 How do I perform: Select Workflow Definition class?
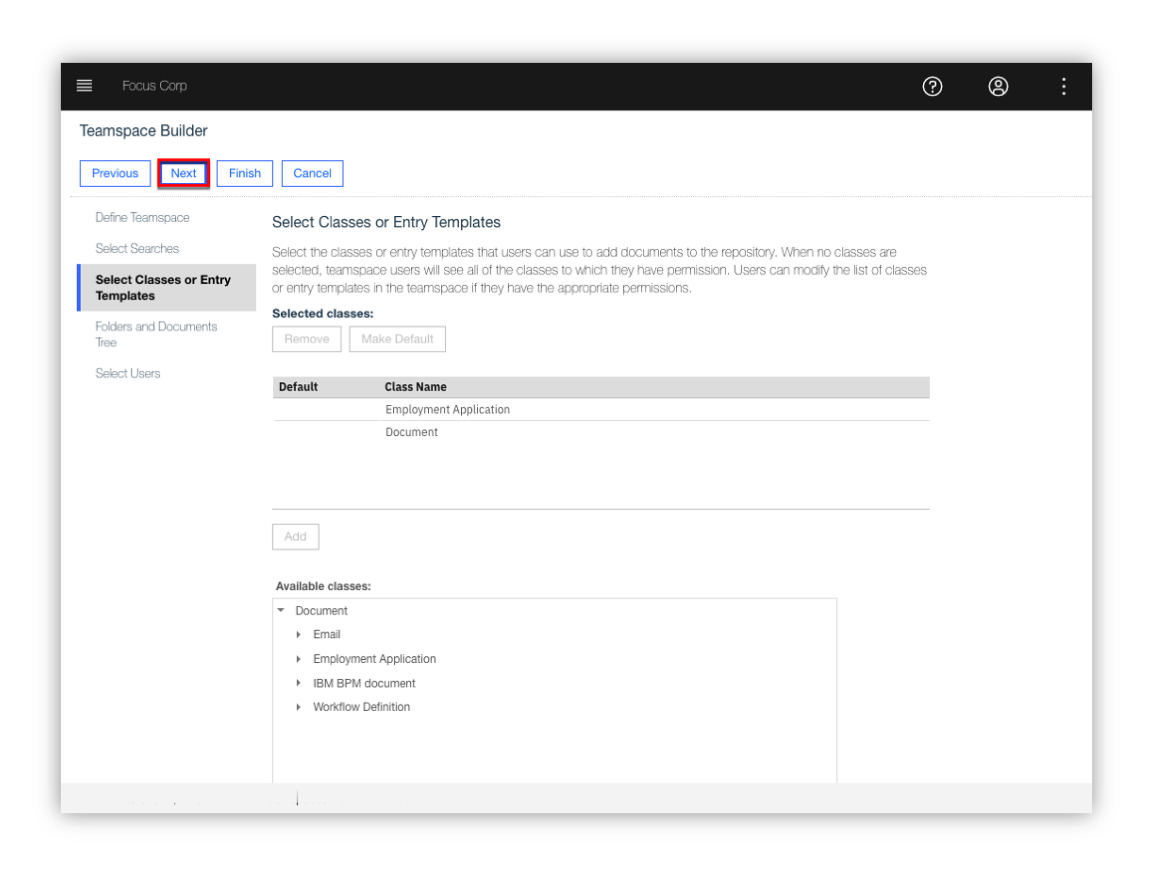(x=361, y=707)
